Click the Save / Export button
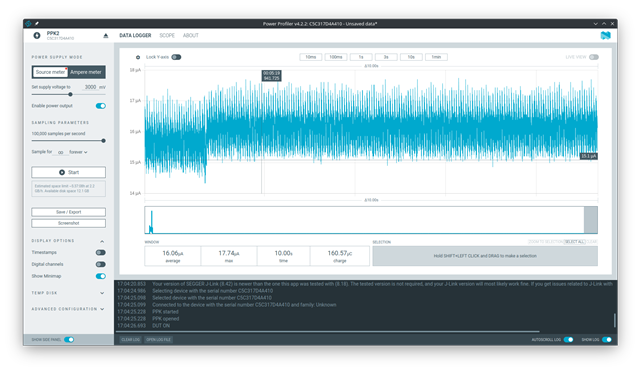Viewport: 640px width, 372px height. point(69,212)
